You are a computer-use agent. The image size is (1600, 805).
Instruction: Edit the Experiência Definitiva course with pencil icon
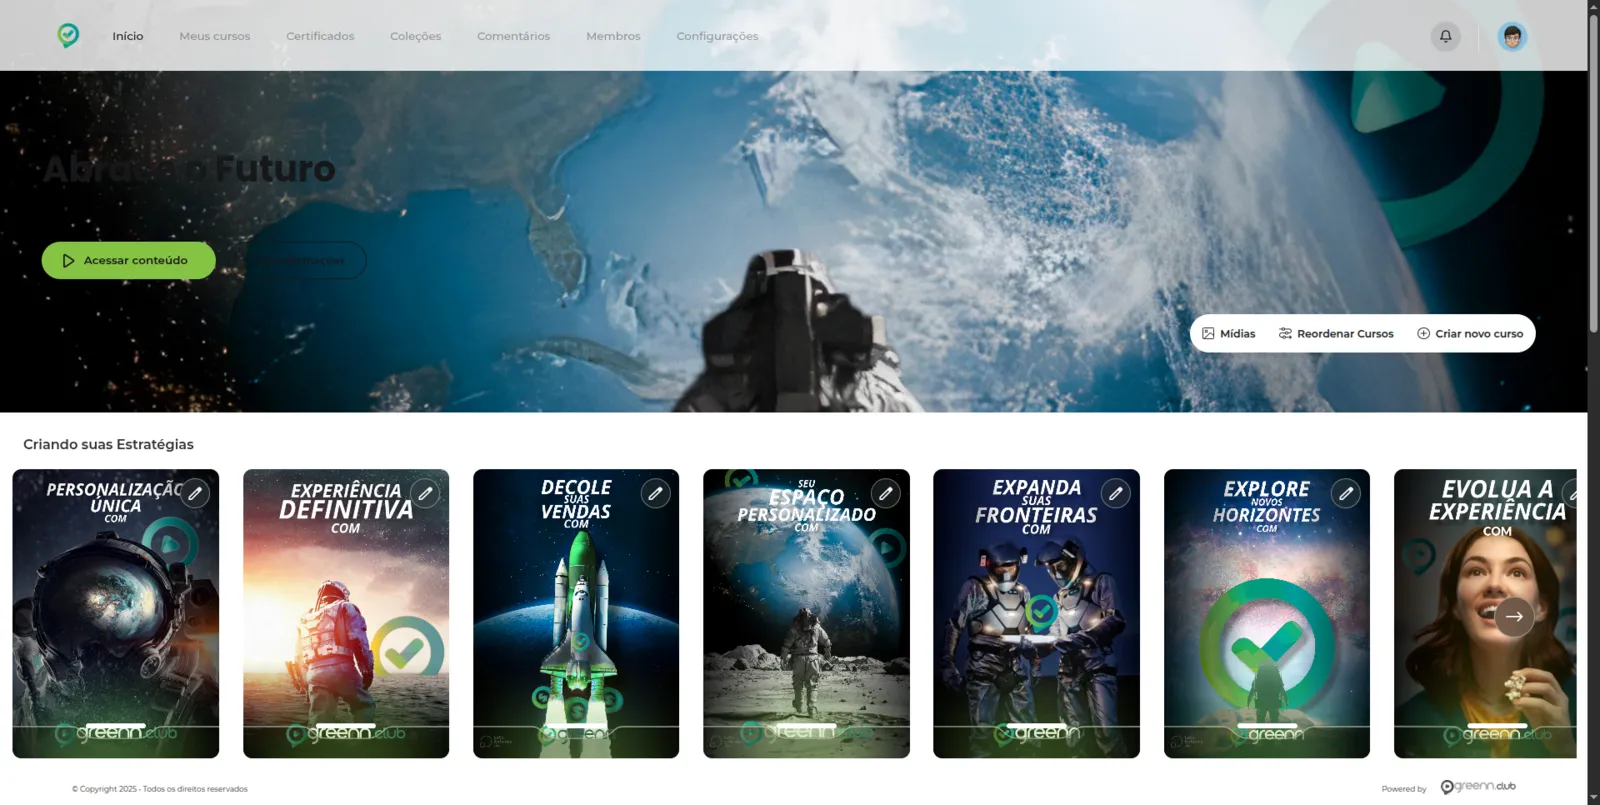coord(425,493)
